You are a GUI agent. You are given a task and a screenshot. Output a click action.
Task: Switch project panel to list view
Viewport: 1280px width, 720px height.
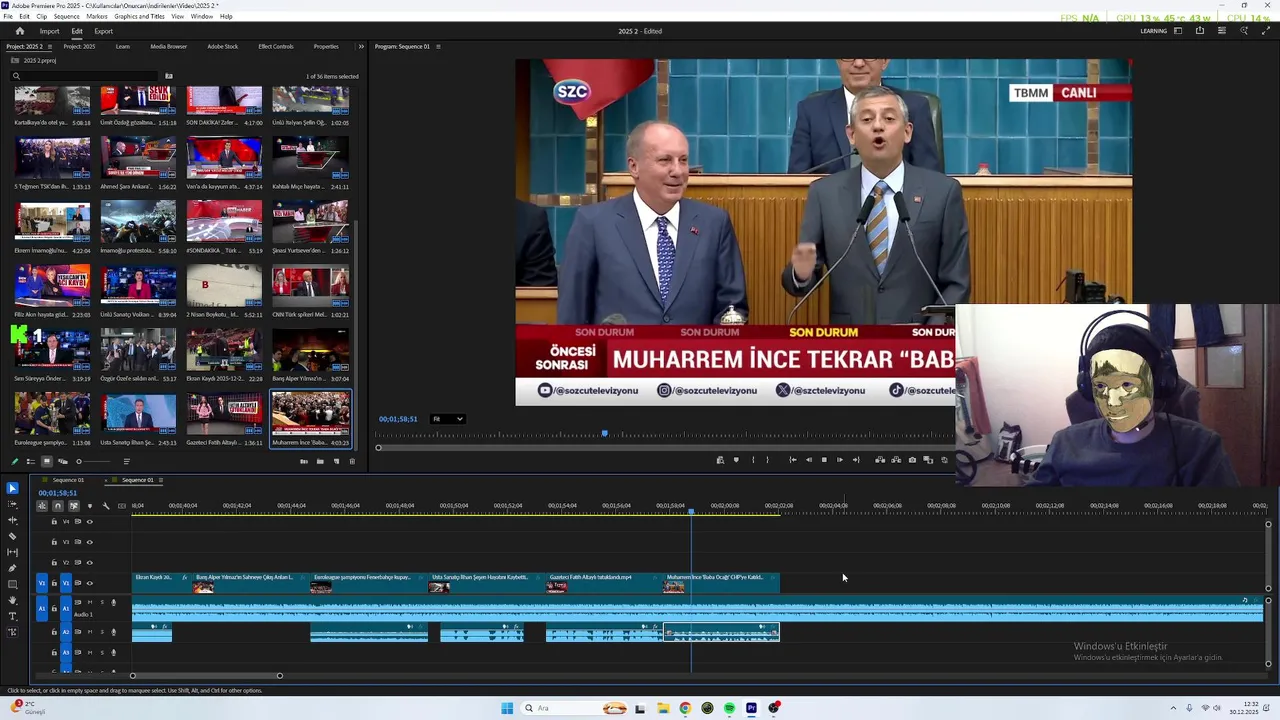tap(30, 461)
